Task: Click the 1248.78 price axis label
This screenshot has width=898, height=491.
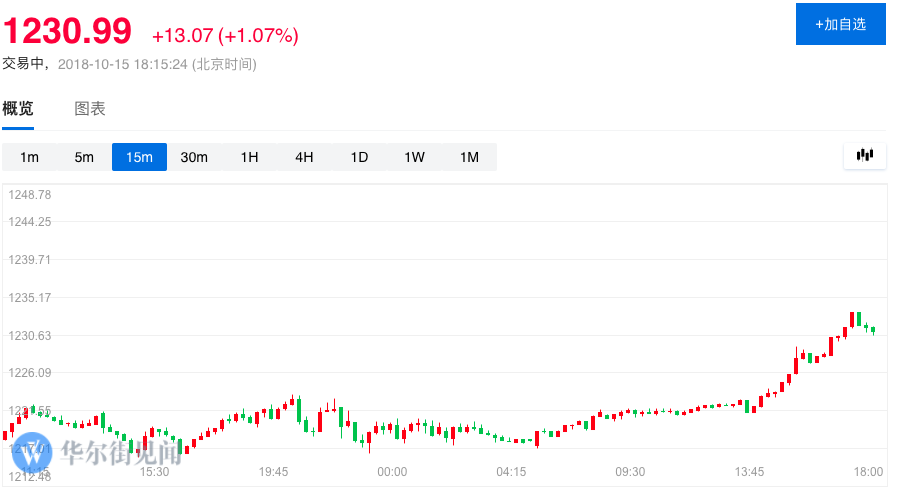Action: tap(30, 195)
